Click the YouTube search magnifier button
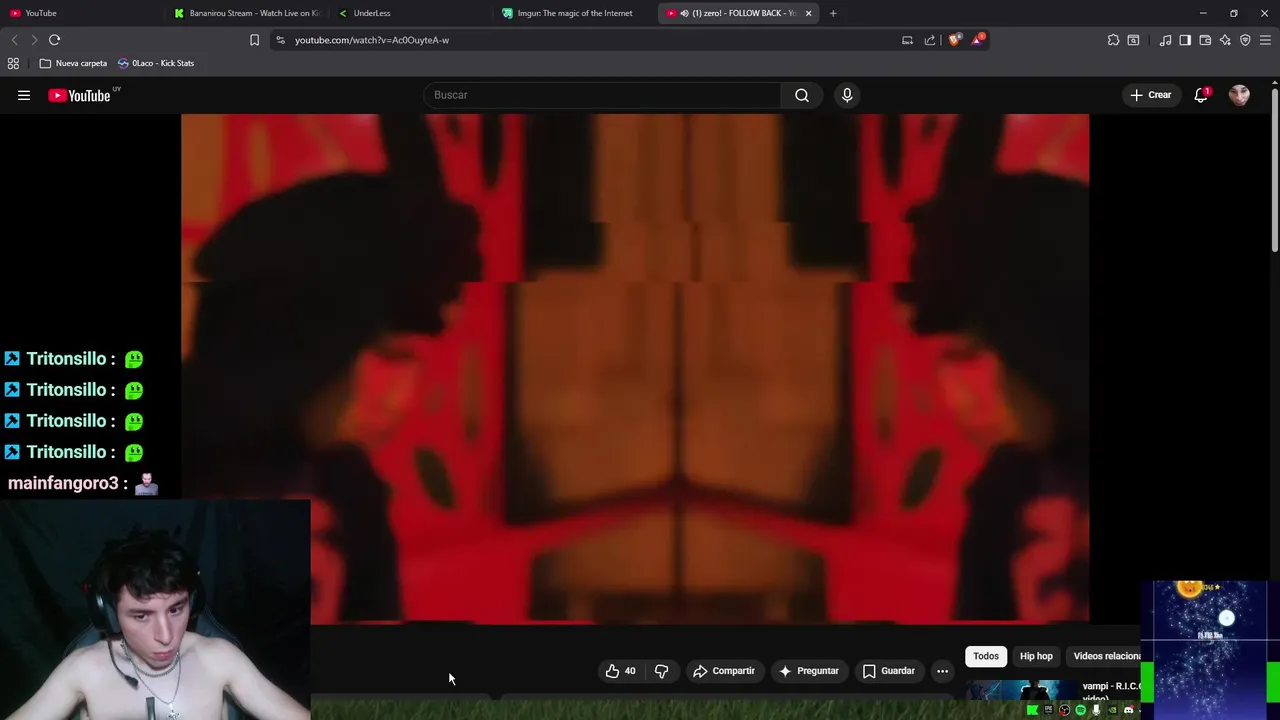 point(802,95)
